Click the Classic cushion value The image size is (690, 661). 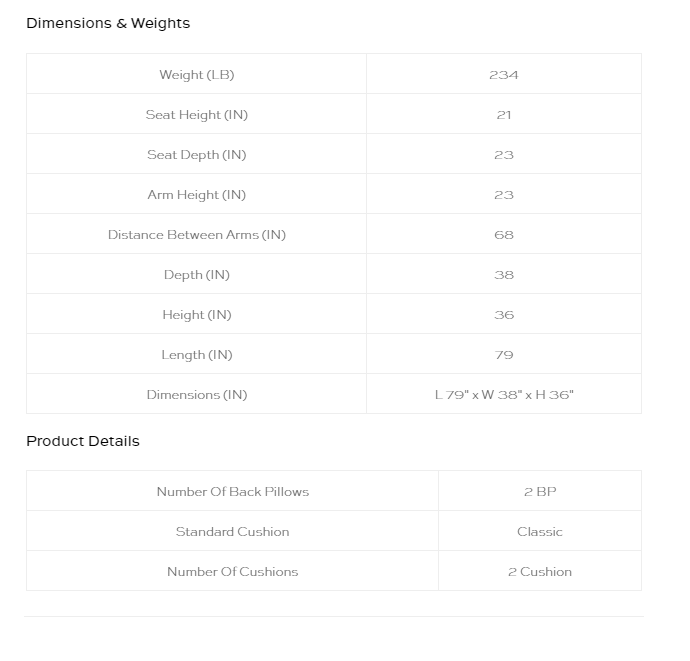click(540, 532)
